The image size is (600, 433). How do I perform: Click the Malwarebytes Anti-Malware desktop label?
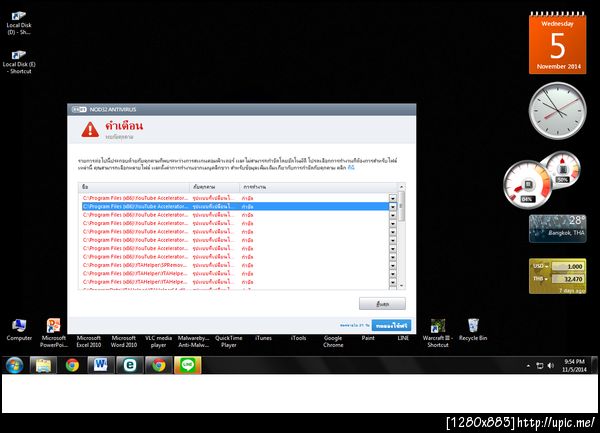[194, 341]
